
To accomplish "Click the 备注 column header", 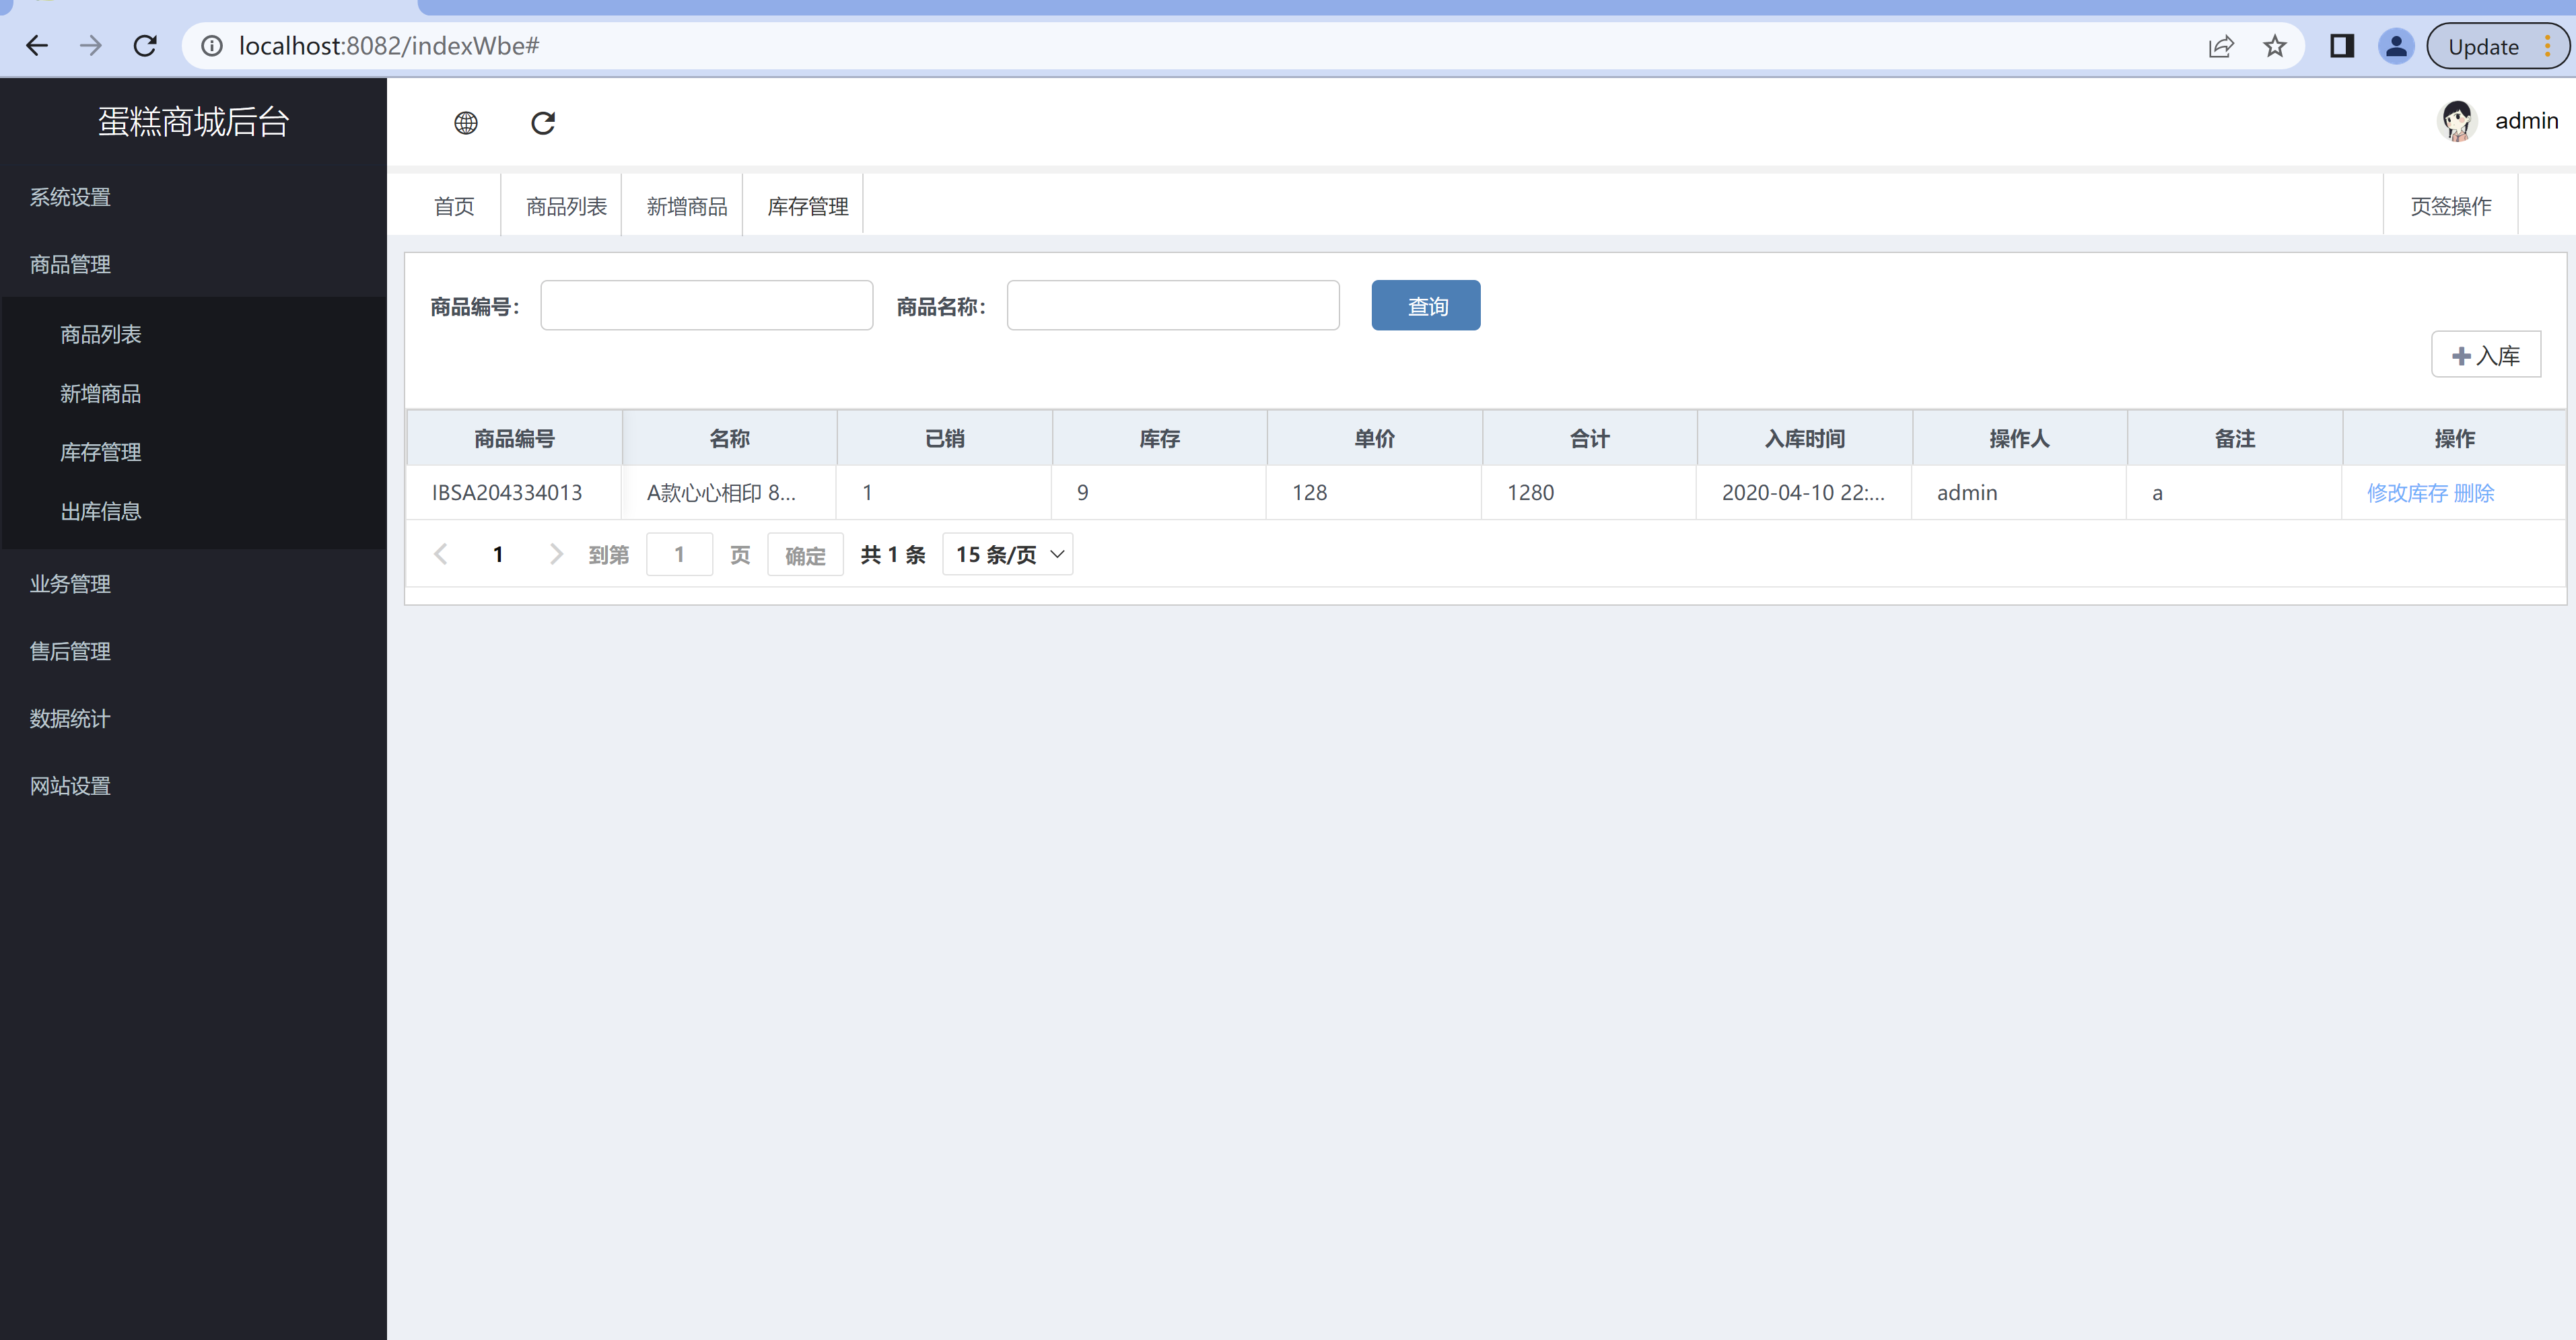I will point(2234,438).
